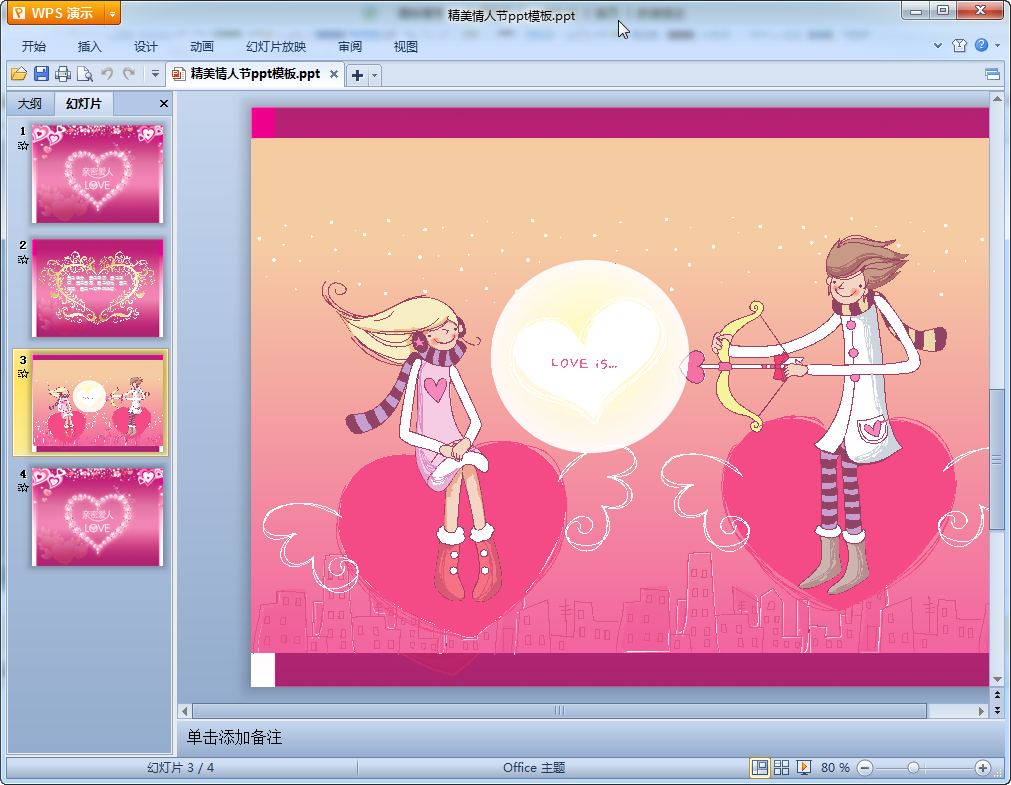This screenshot has width=1011, height=785.
Task: Toggle the ribbon with the collapse chevron
Action: [x=938, y=45]
